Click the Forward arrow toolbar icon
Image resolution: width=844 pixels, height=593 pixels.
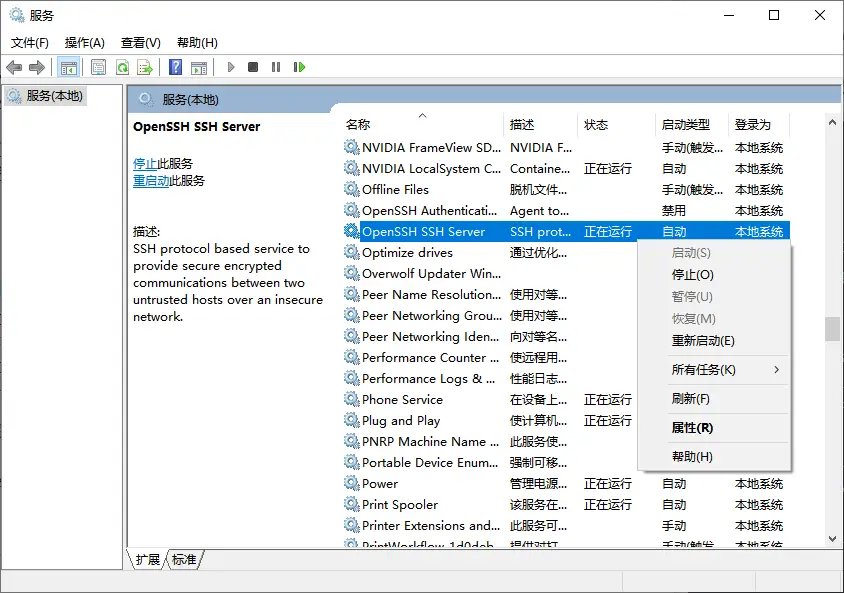[37, 68]
